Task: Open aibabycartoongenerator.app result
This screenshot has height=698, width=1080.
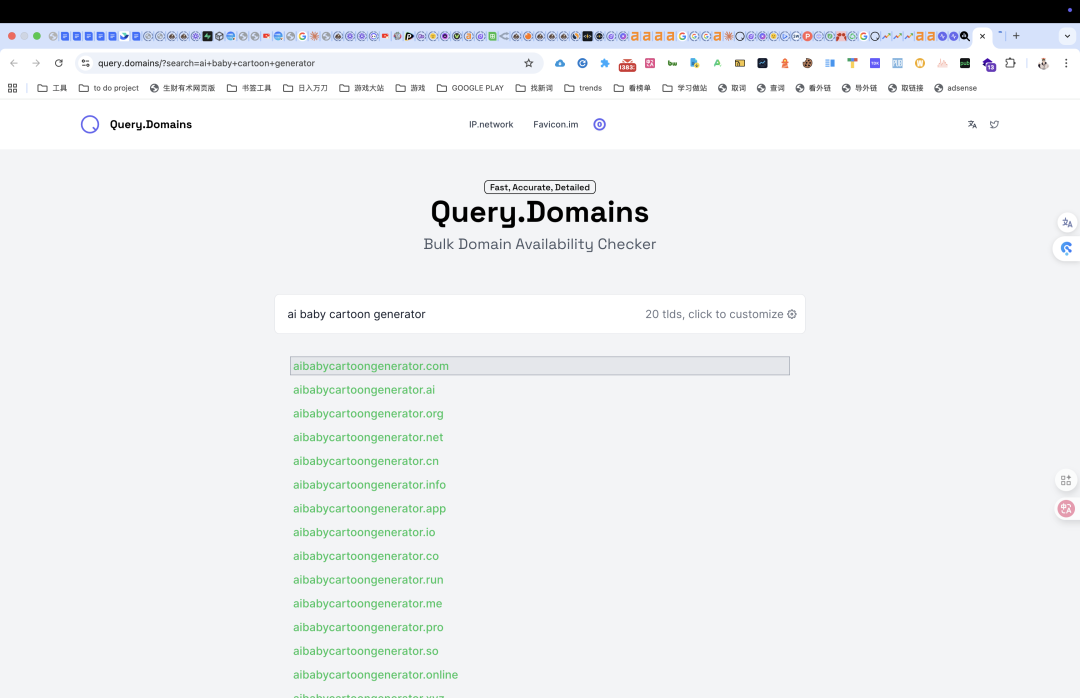Action: [x=369, y=509]
